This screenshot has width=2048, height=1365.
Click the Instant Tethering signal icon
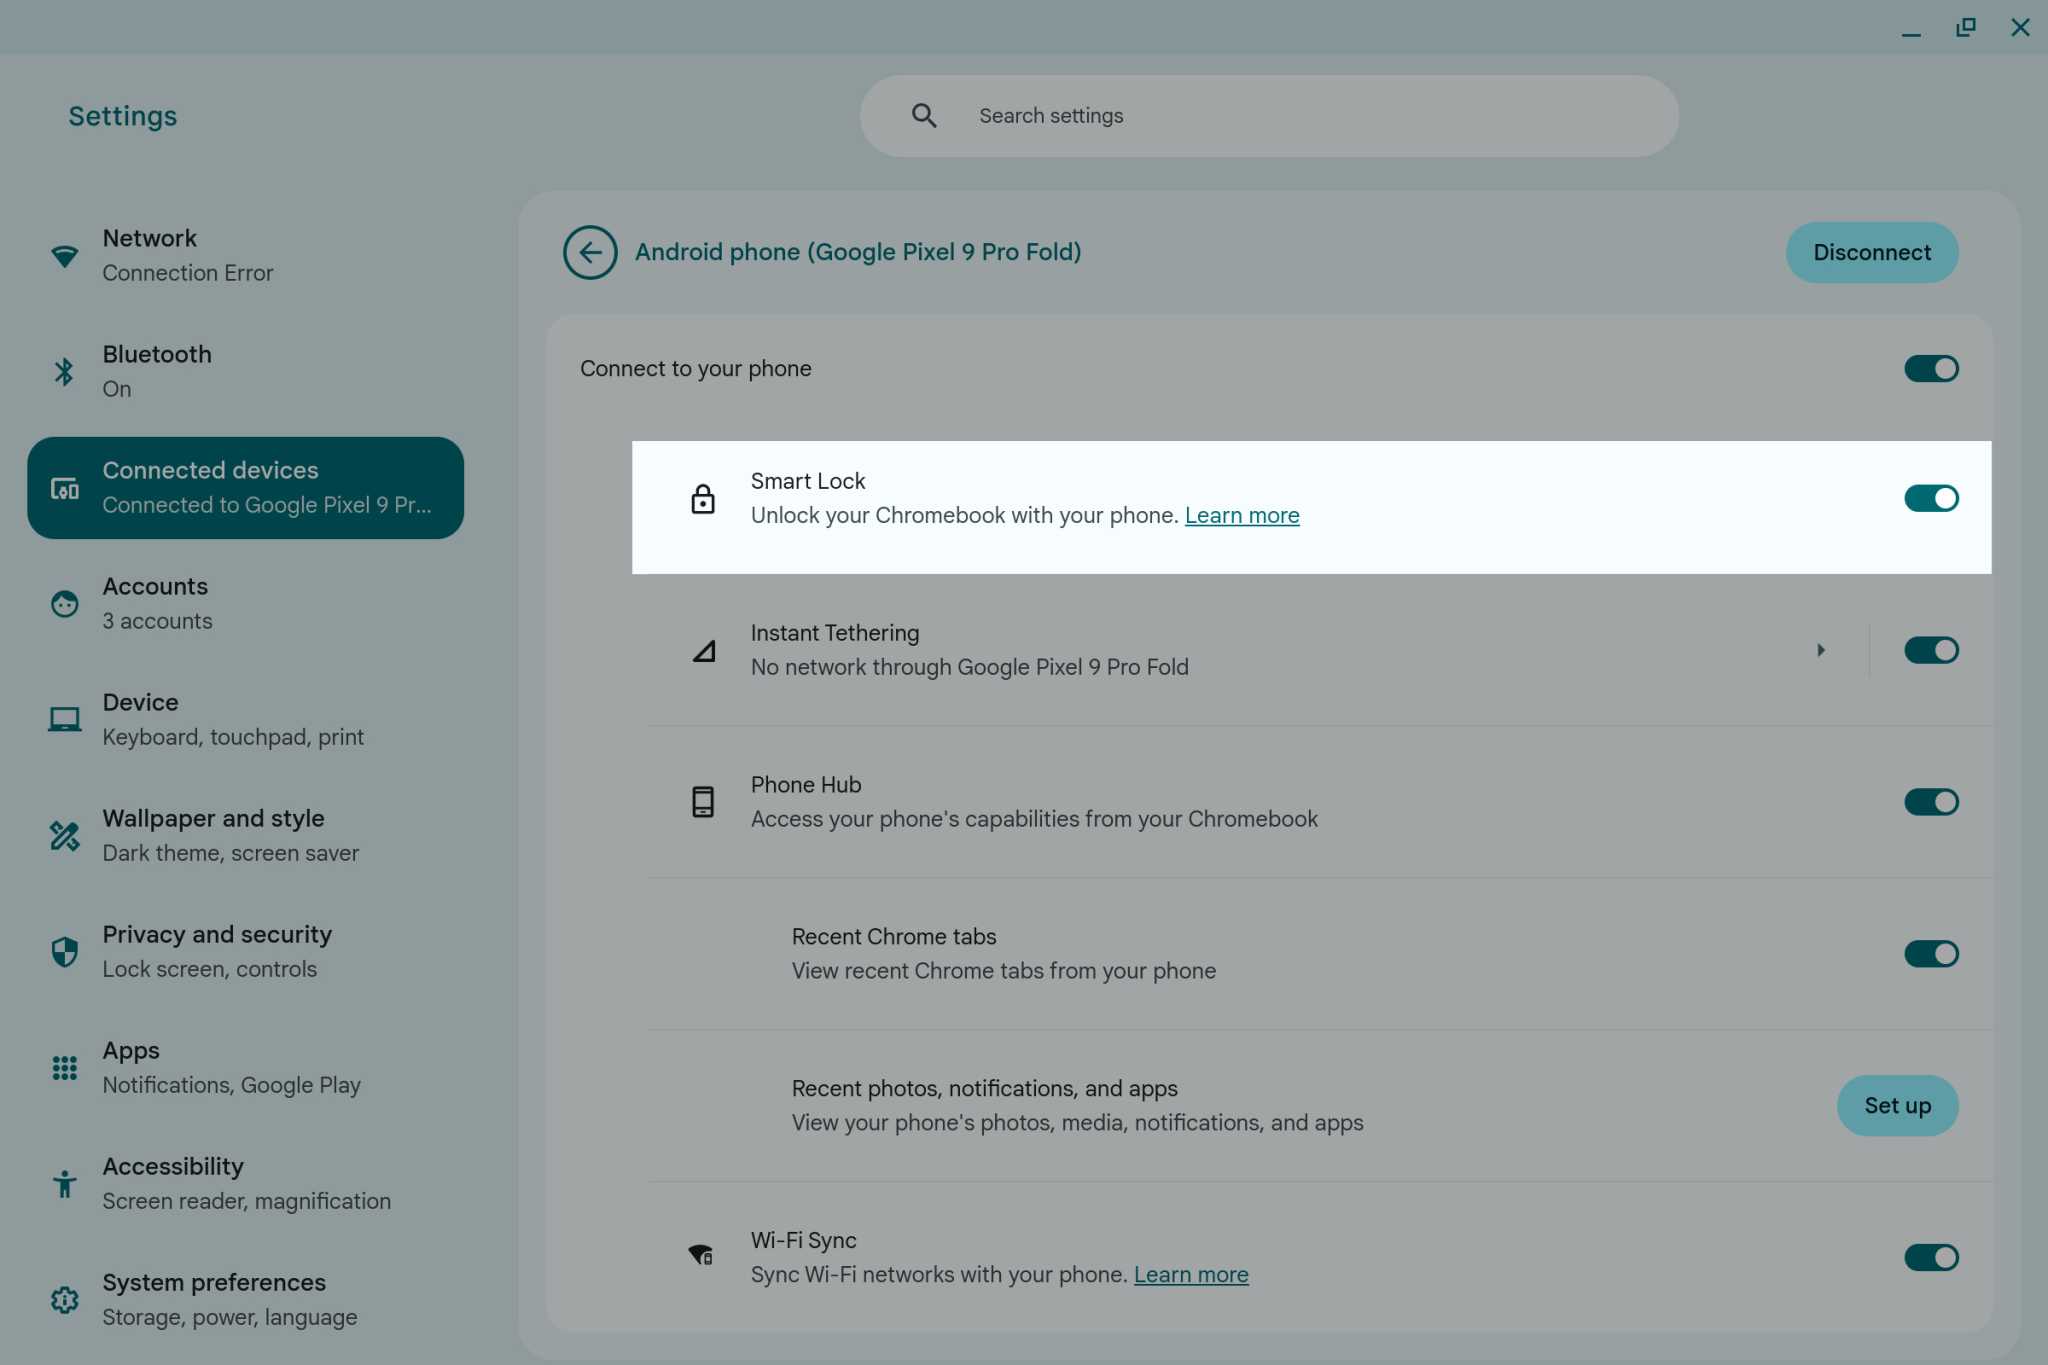click(703, 650)
